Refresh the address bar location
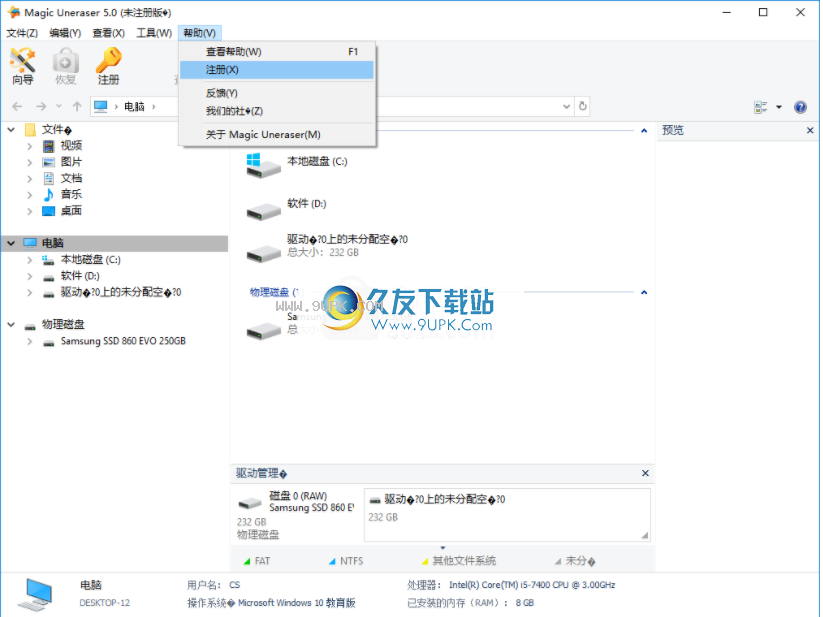Image resolution: width=823 pixels, height=617 pixels. (x=583, y=107)
